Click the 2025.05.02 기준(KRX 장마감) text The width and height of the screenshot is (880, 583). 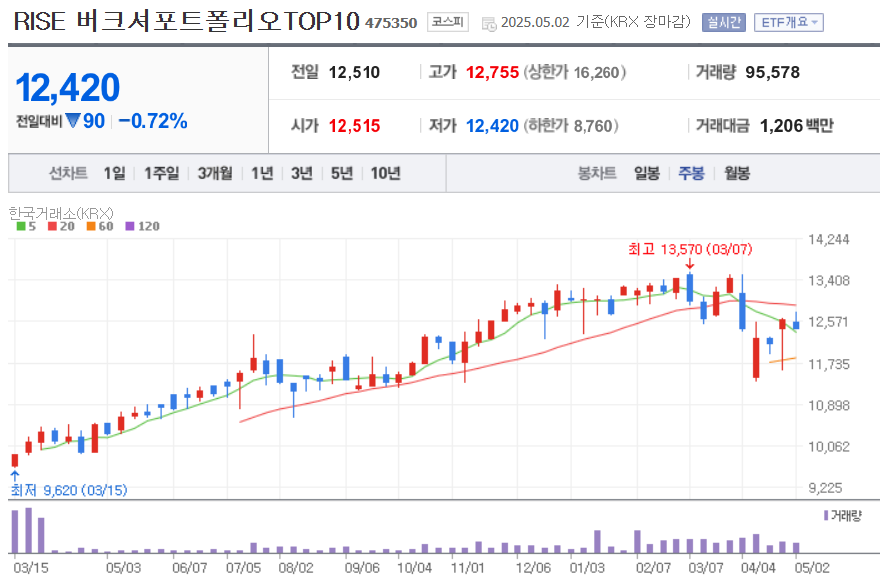595,22
